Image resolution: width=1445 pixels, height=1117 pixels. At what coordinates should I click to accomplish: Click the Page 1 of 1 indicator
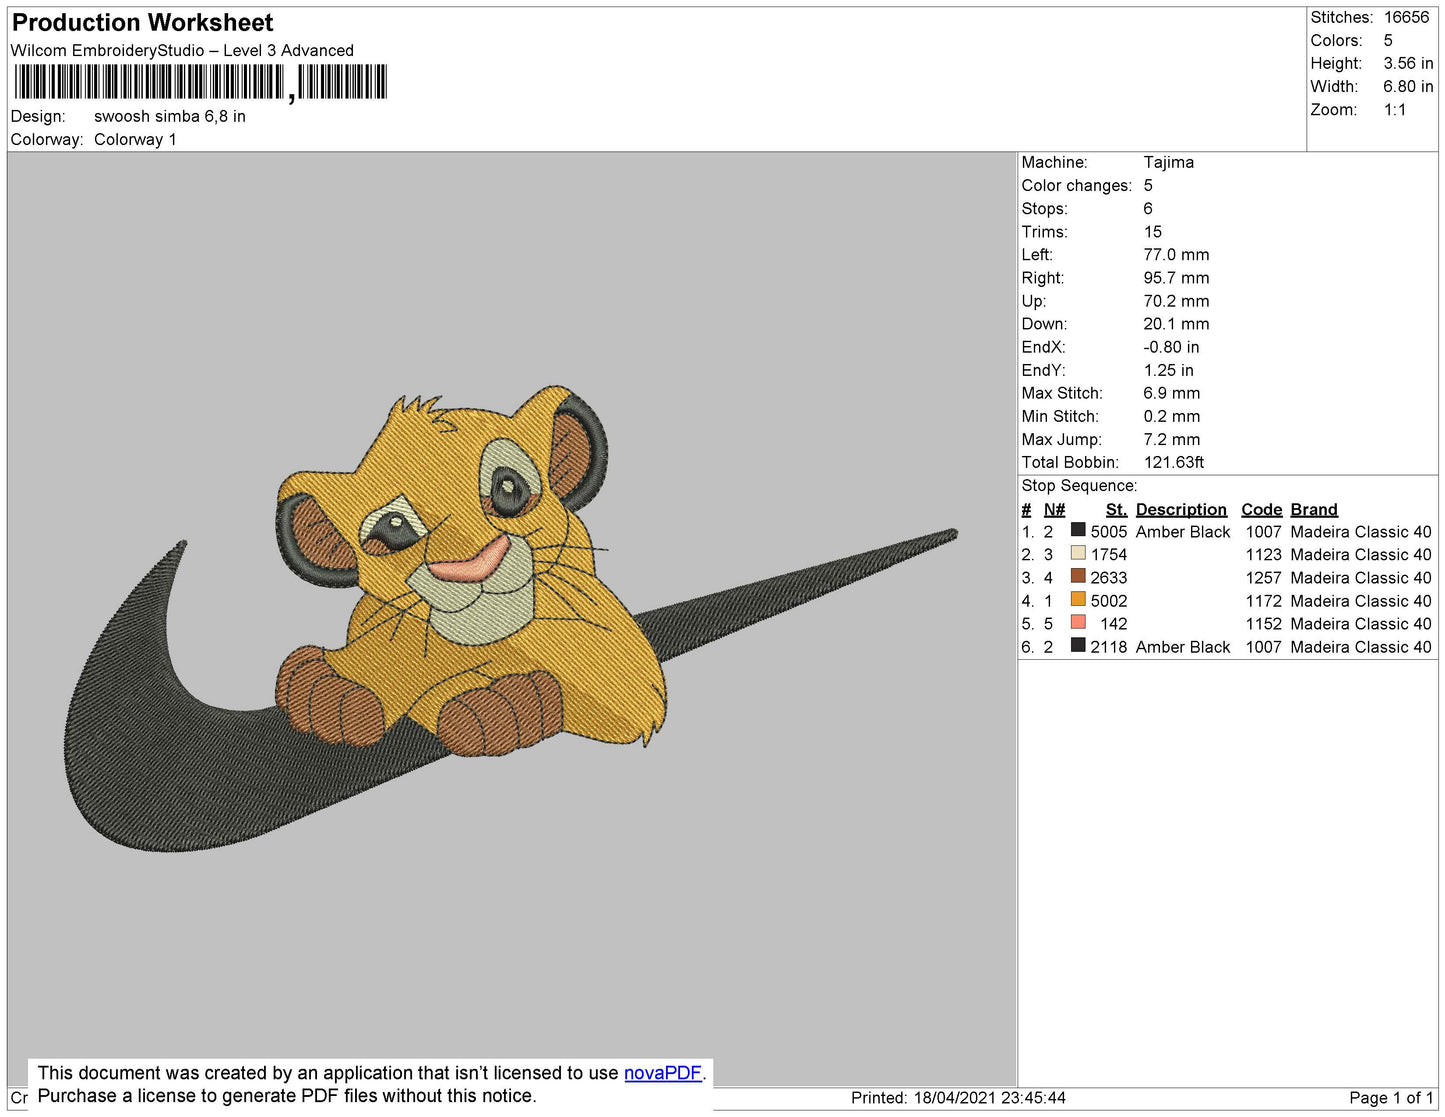[x=1391, y=1098]
